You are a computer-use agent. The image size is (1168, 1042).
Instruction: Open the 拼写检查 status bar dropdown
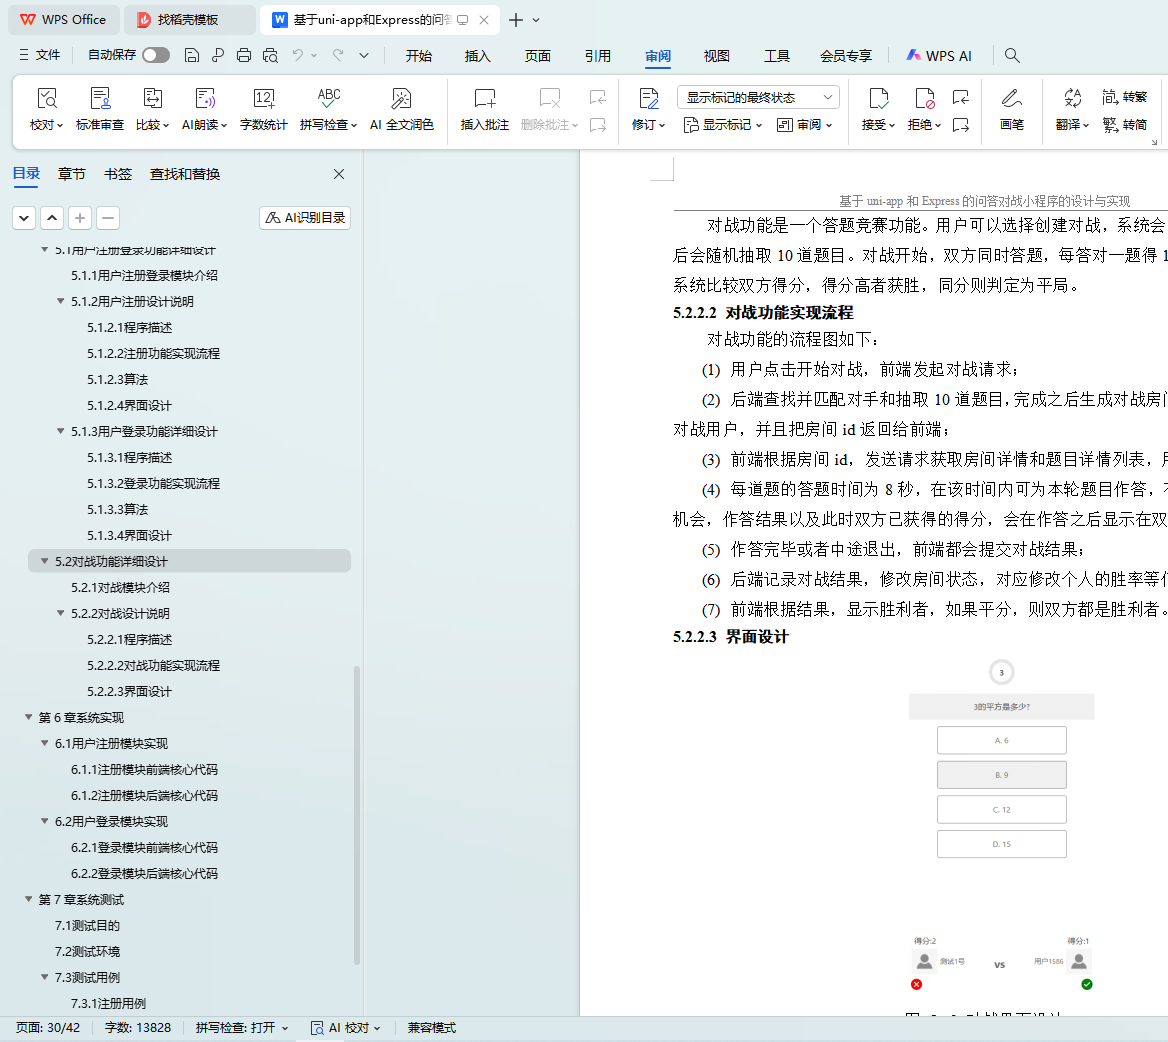242,1027
